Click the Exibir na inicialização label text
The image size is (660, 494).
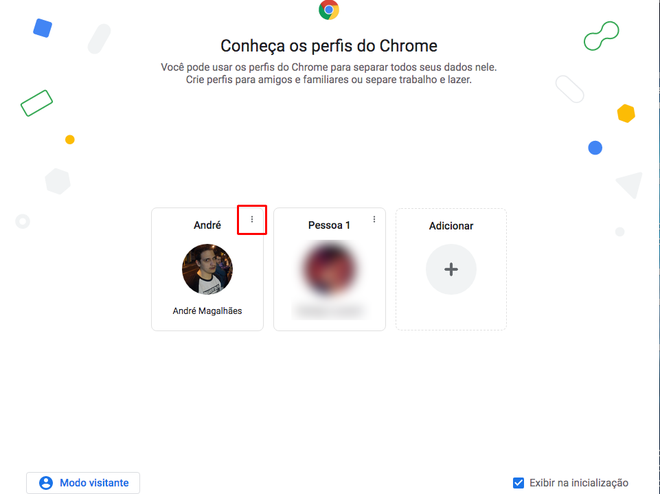point(579,483)
